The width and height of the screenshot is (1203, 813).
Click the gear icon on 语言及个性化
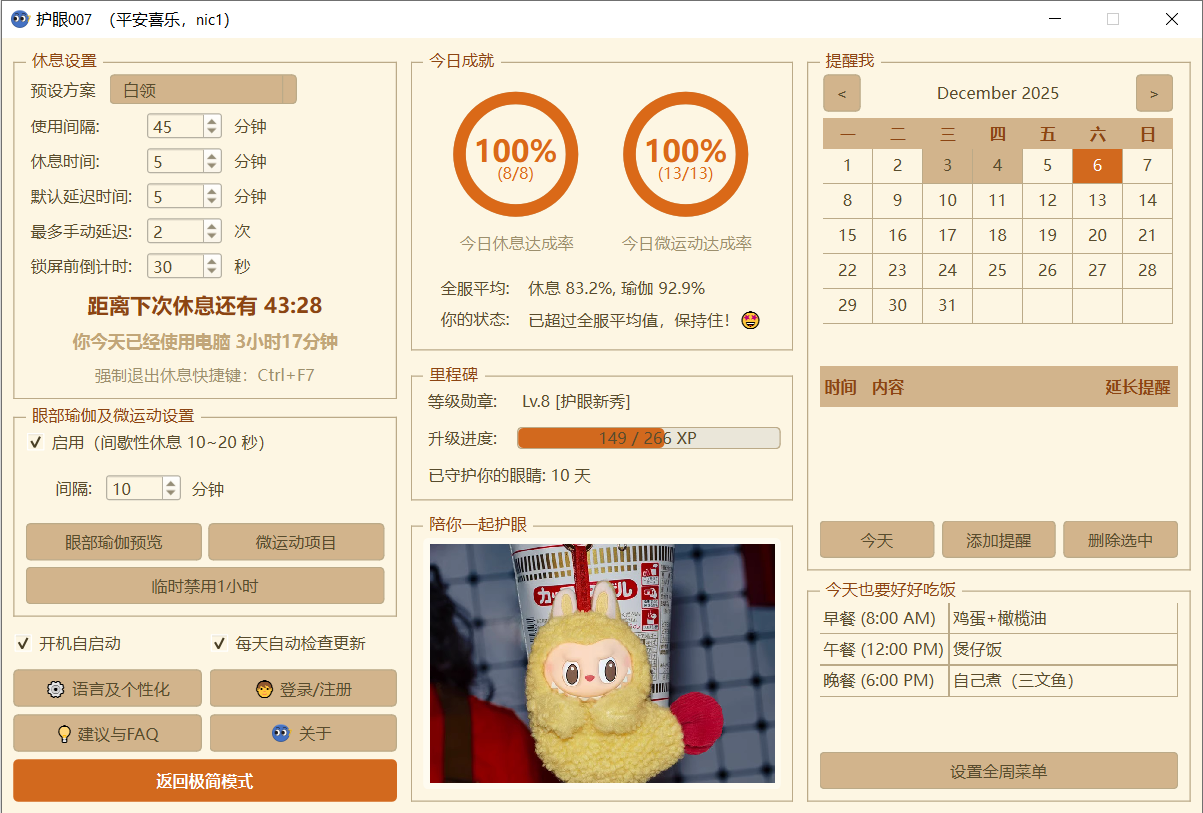click(56, 689)
